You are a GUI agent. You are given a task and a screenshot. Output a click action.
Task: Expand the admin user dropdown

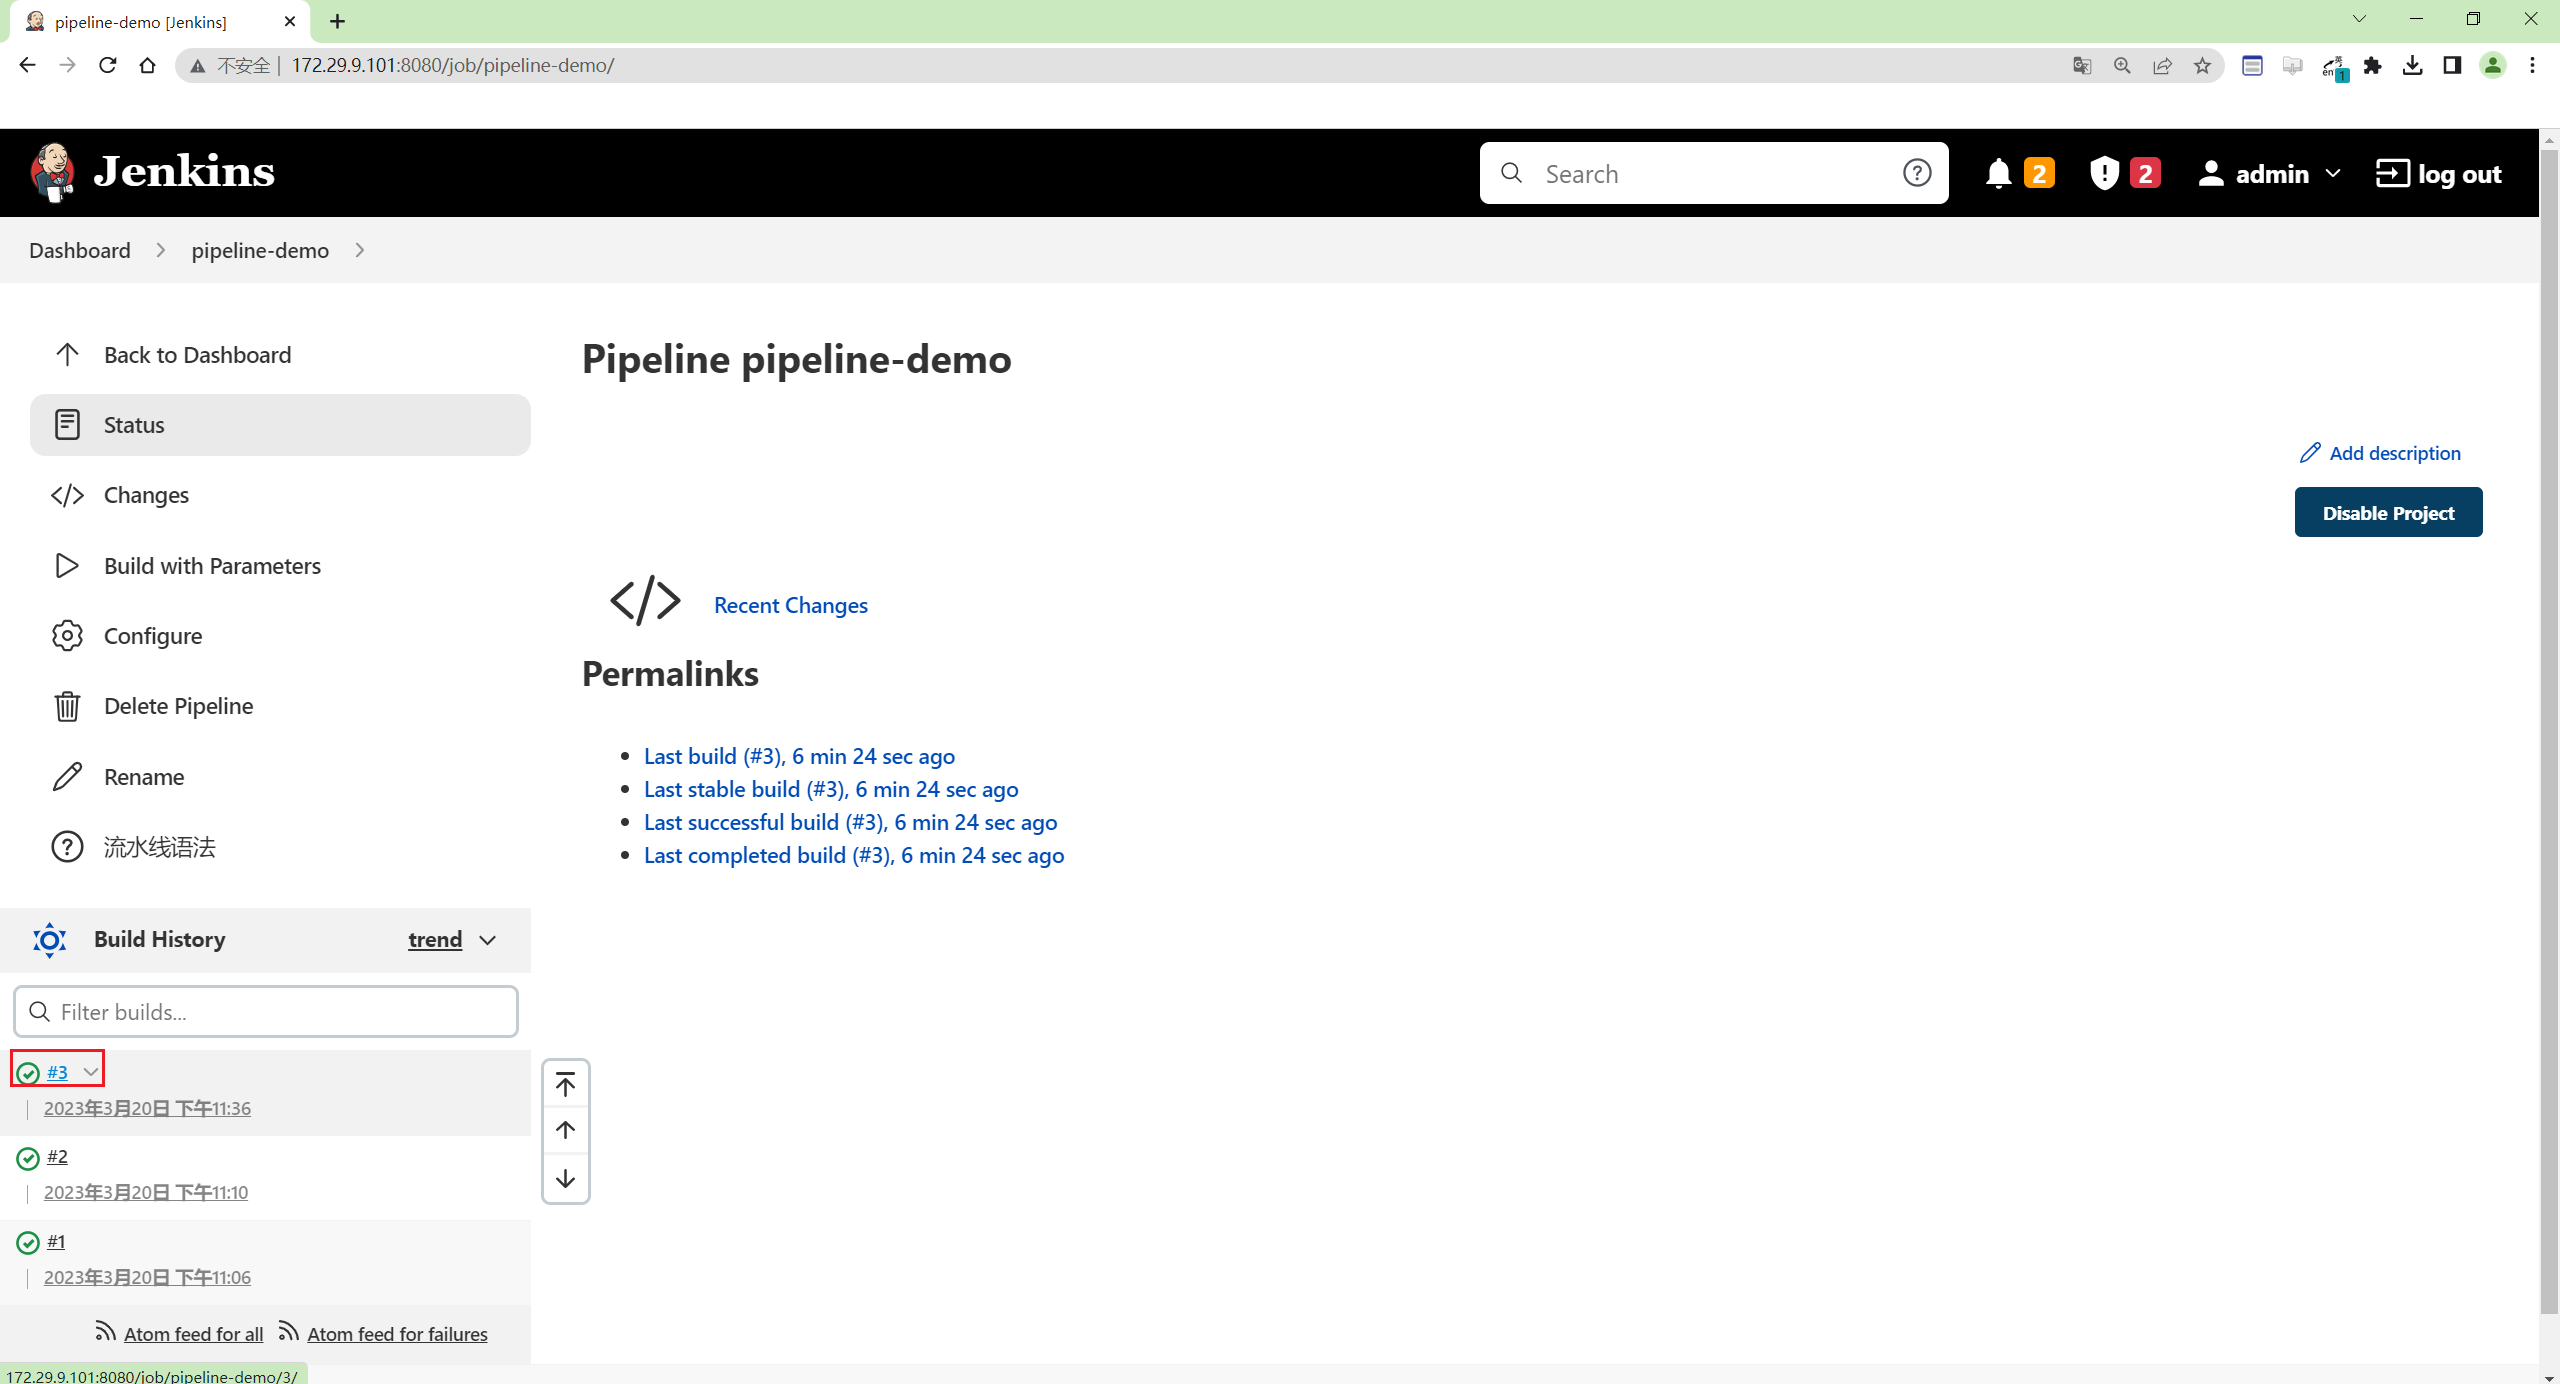pyautogui.click(x=2333, y=173)
